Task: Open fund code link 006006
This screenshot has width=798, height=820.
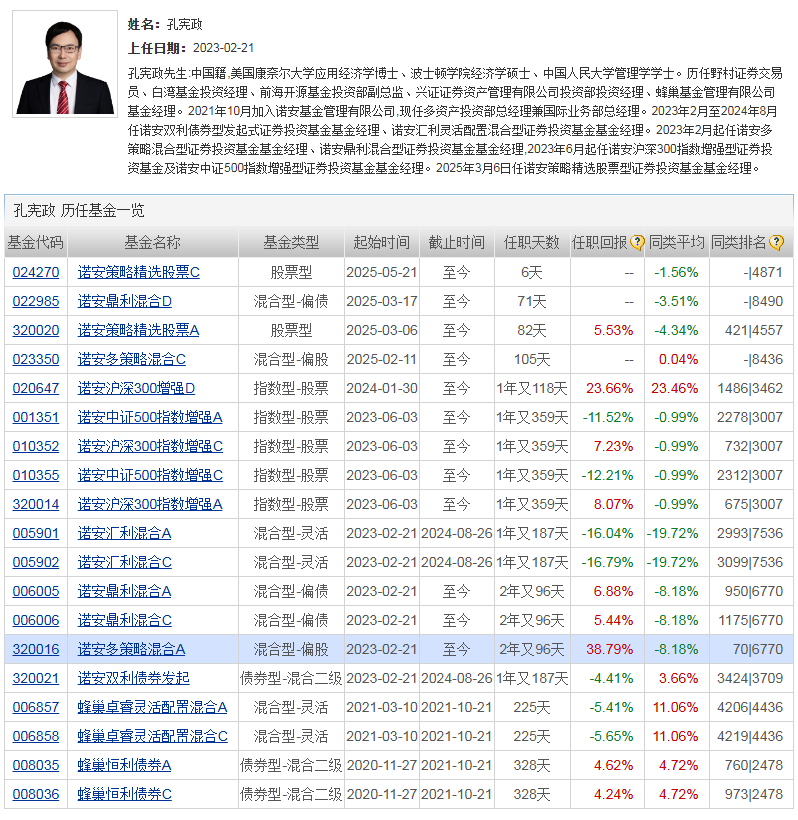Action: click(x=36, y=621)
